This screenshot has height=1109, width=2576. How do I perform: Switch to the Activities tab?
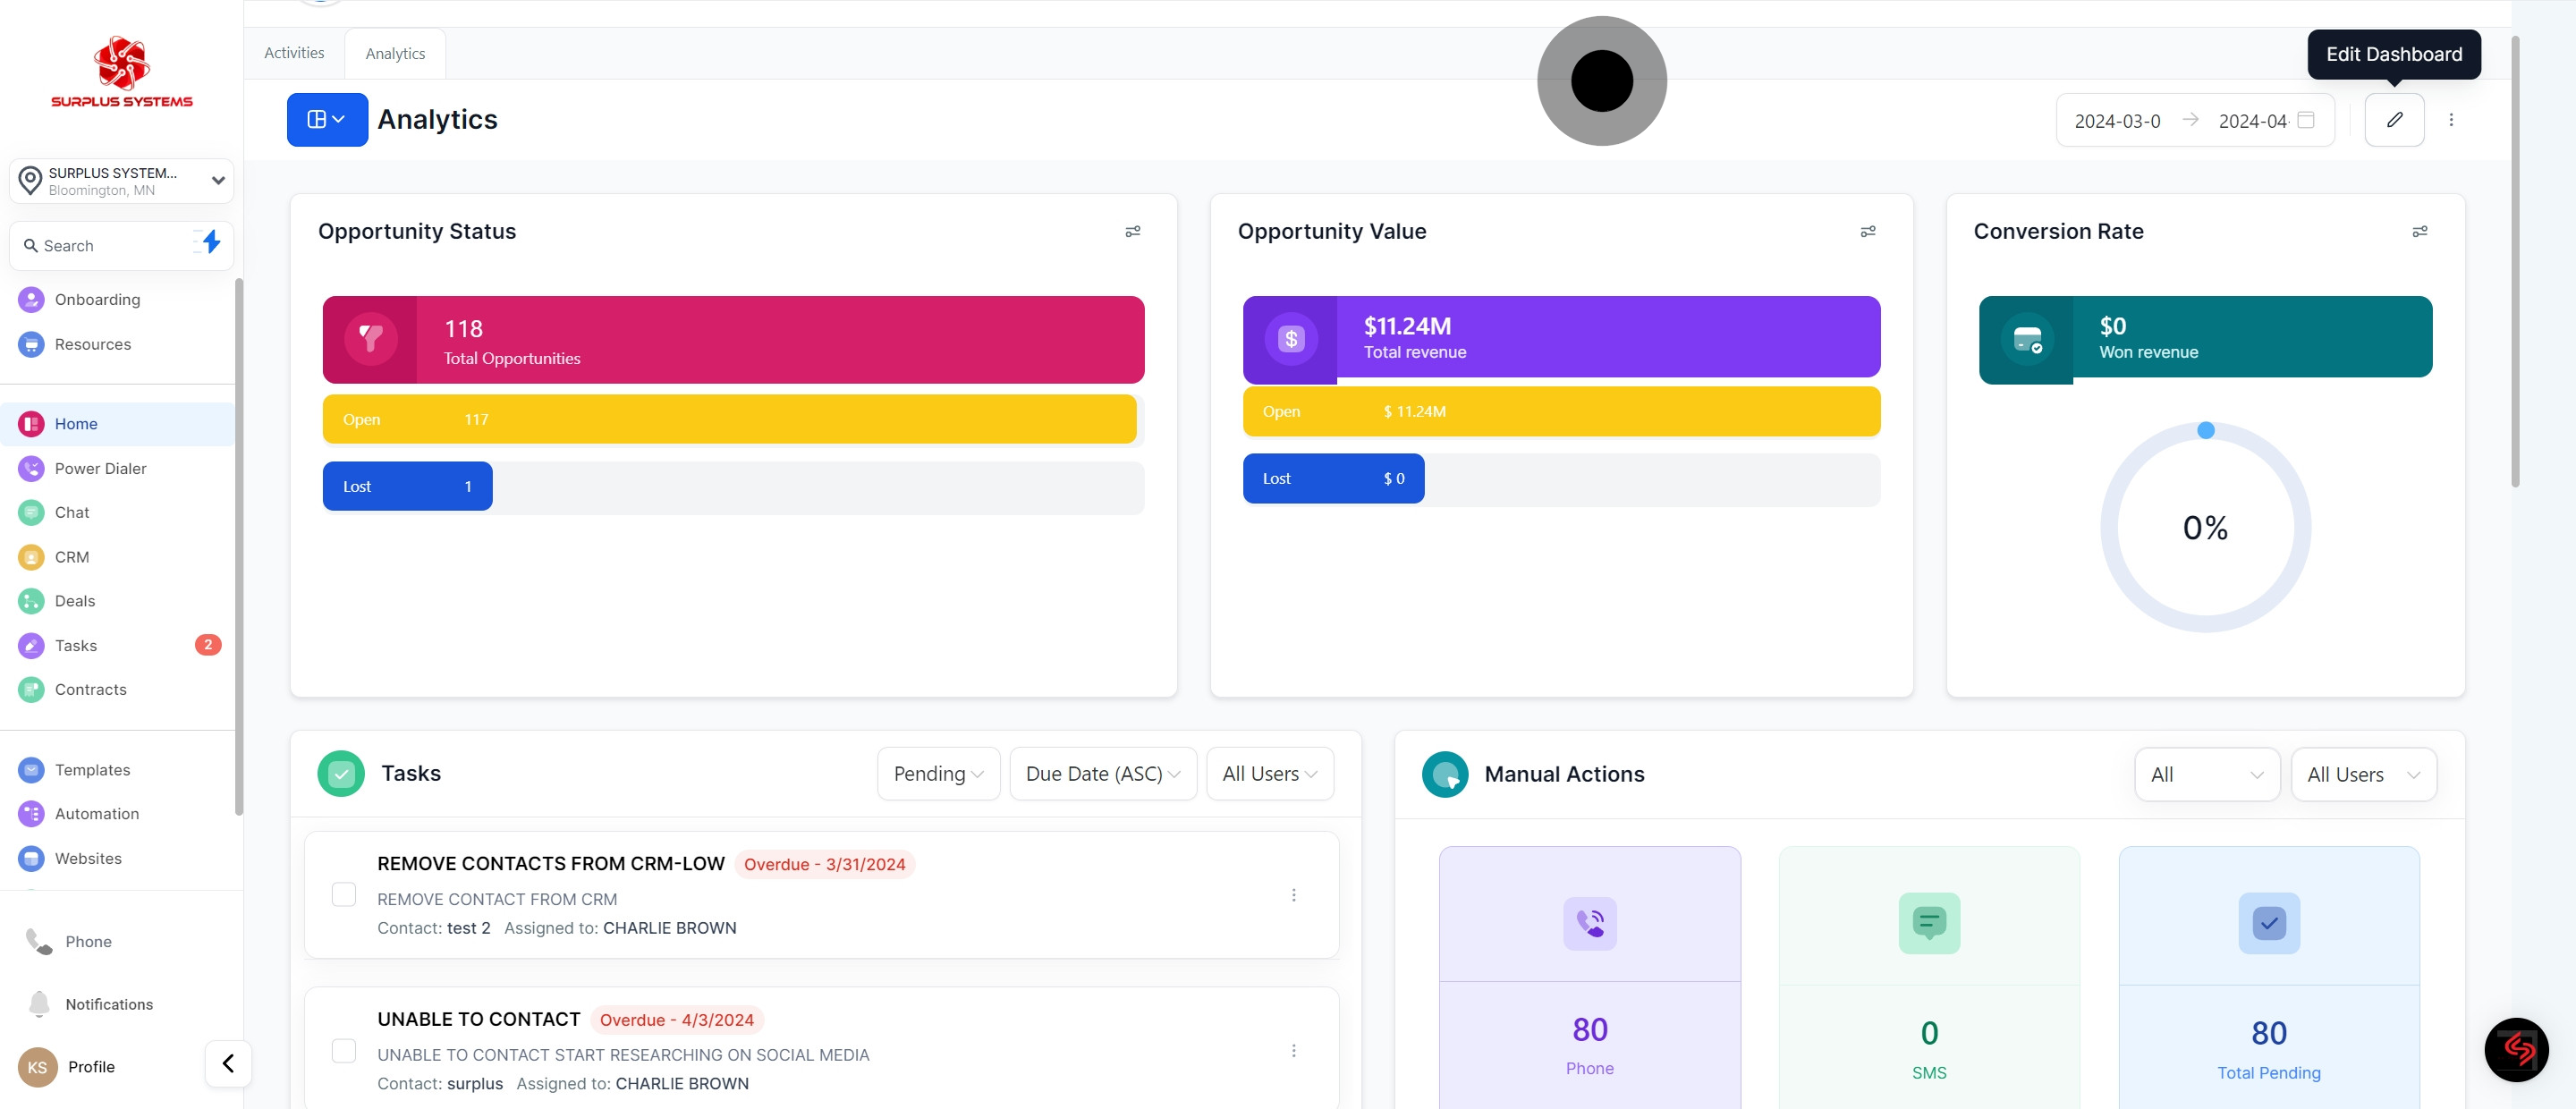tap(294, 53)
